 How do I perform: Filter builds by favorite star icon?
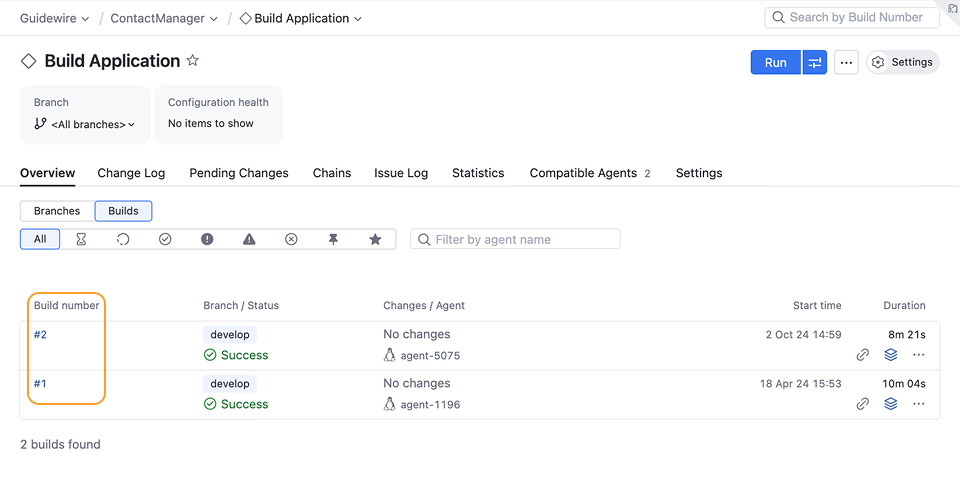coord(375,239)
